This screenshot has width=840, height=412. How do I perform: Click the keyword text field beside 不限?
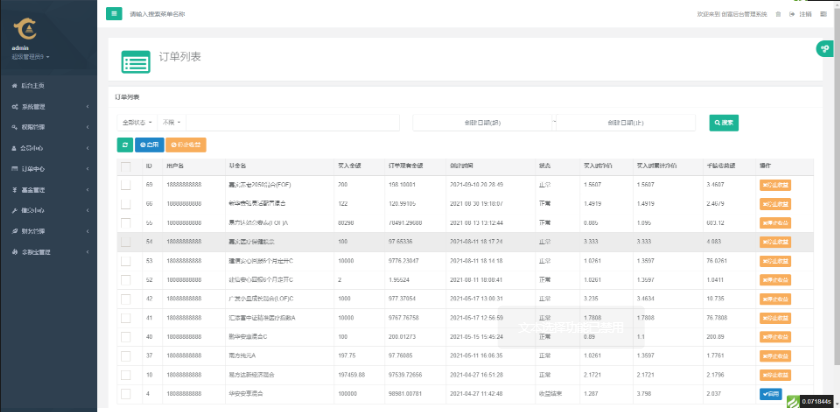(292, 123)
